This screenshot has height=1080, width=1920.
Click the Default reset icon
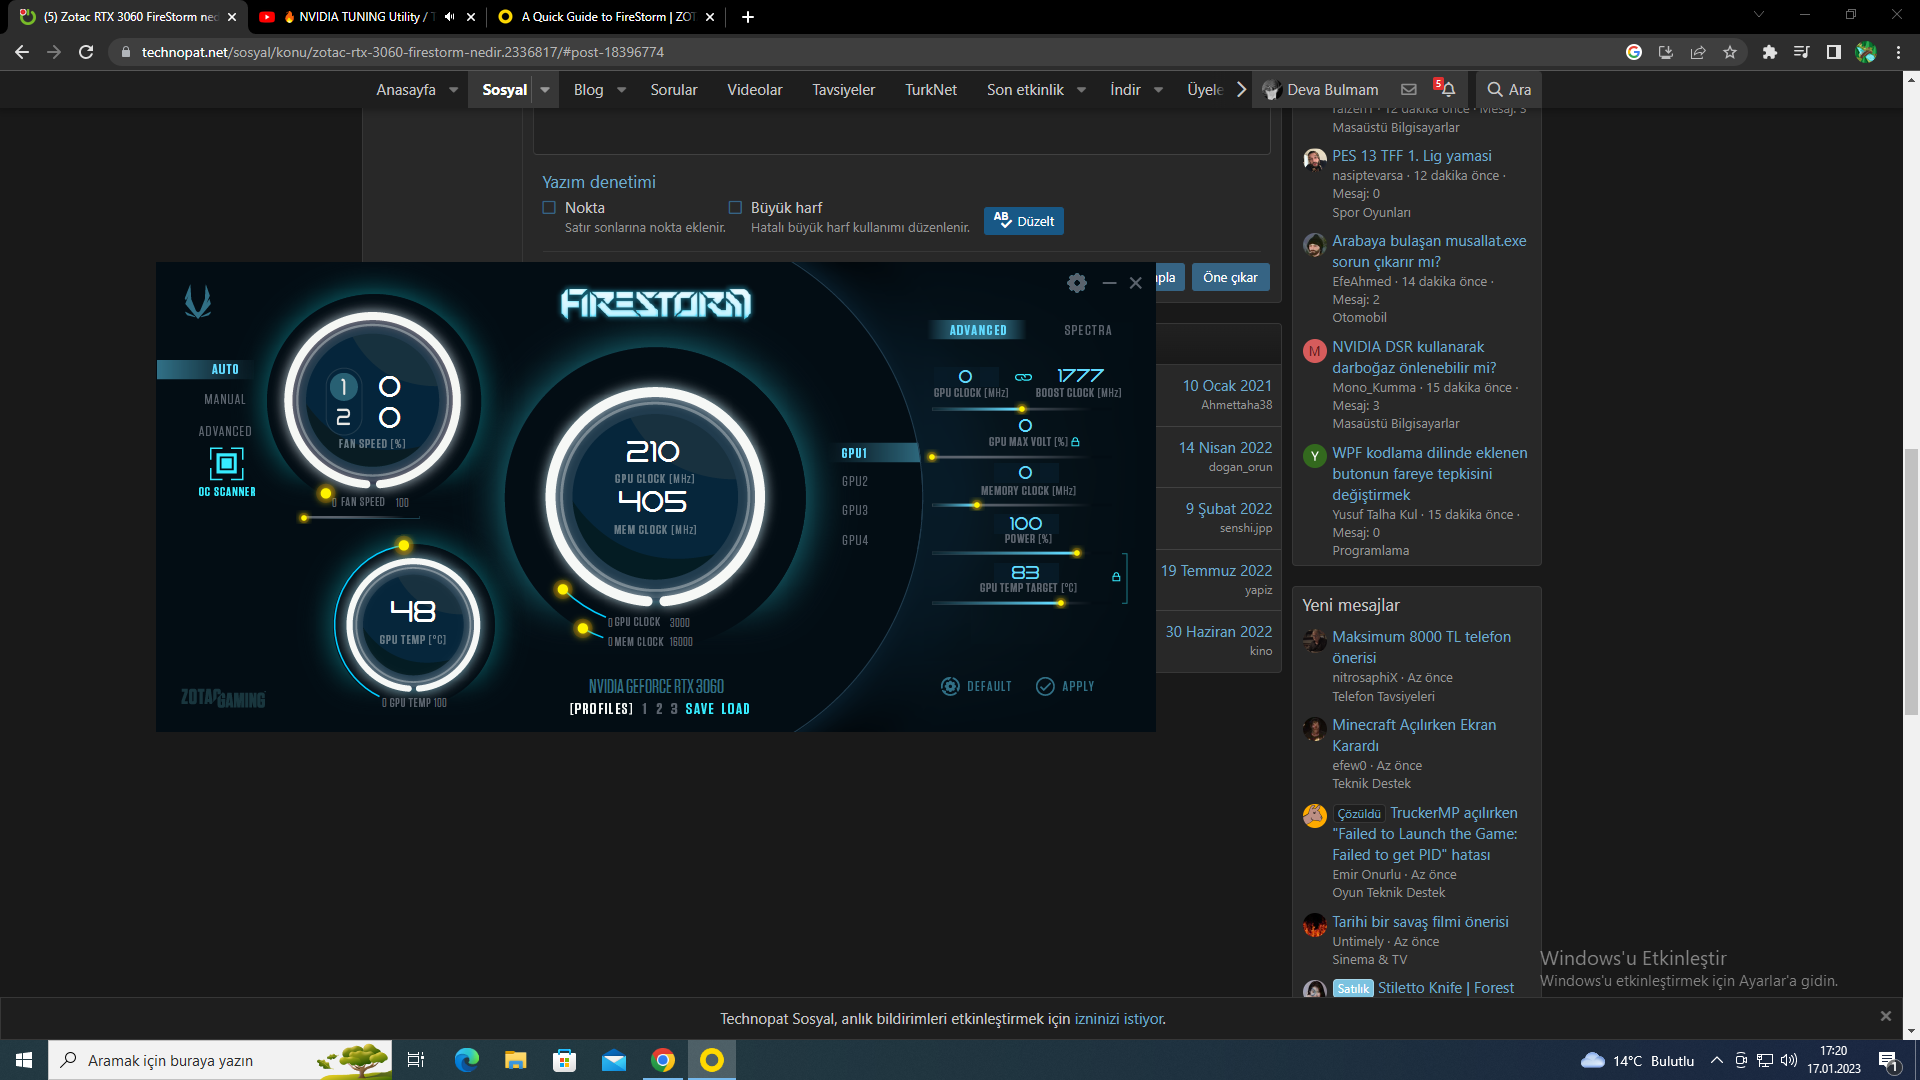[950, 686]
